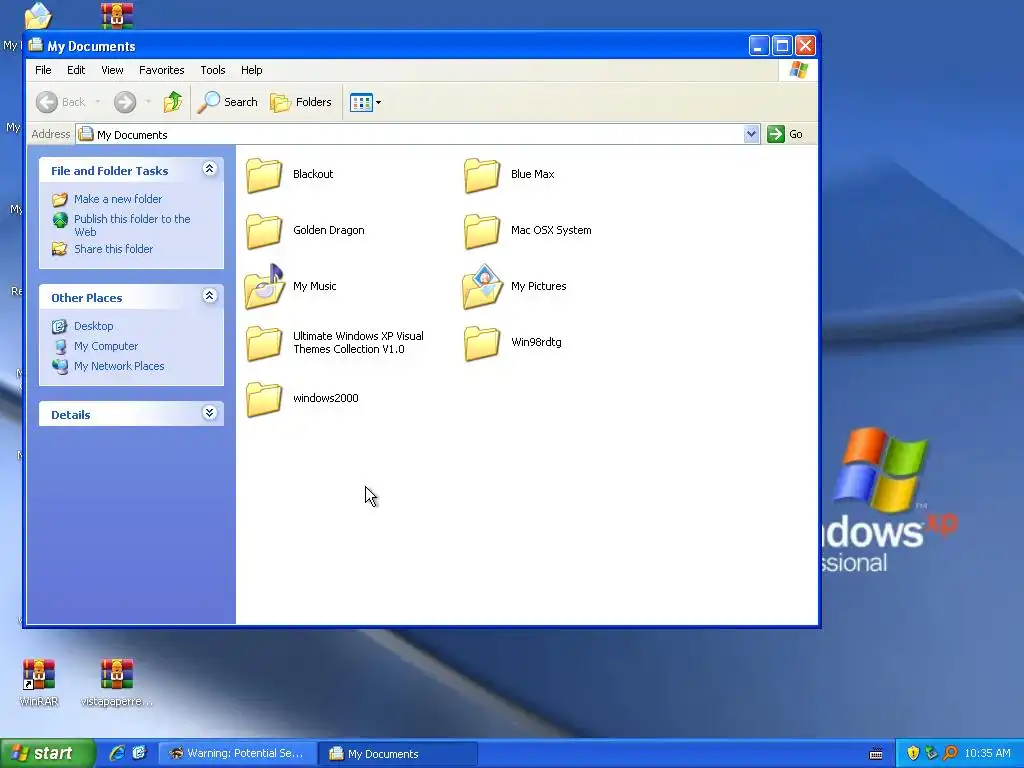Select the Golden Dragon folder icon
Screen dimensions: 1024x768
[264, 231]
